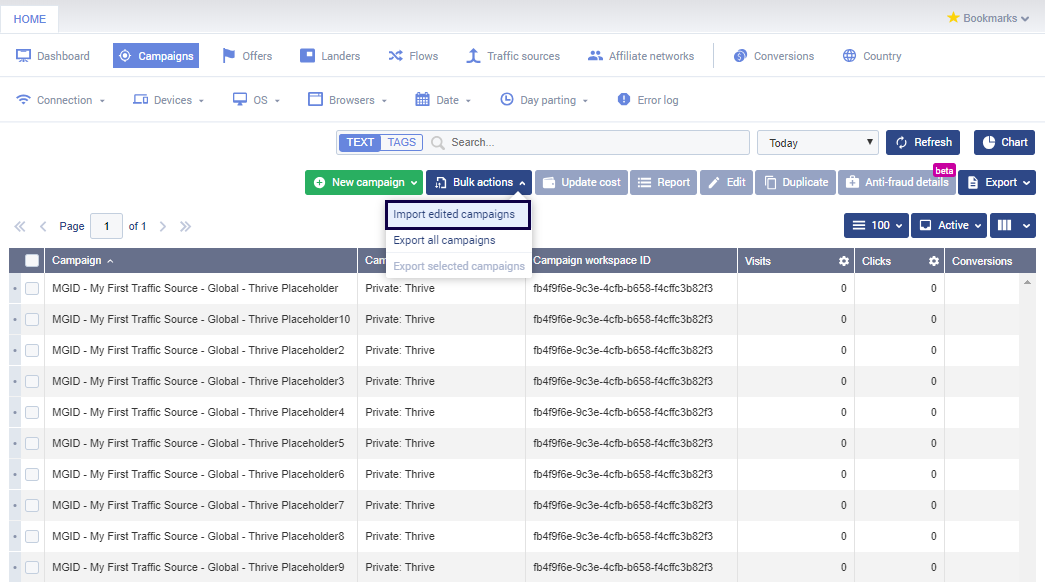Check the Thrive Placeholder10 campaign row checkbox
Image resolution: width=1045 pixels, height=582 pixels.
click(x=32, y=319)
